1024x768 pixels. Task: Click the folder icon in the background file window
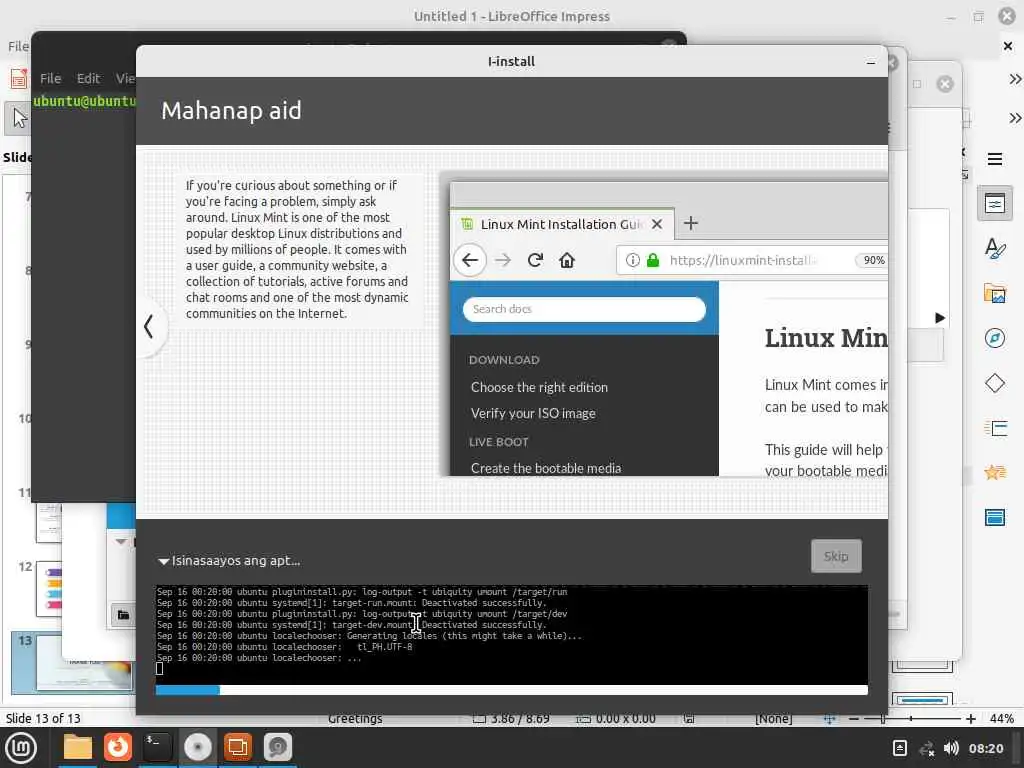pos(123,615)
